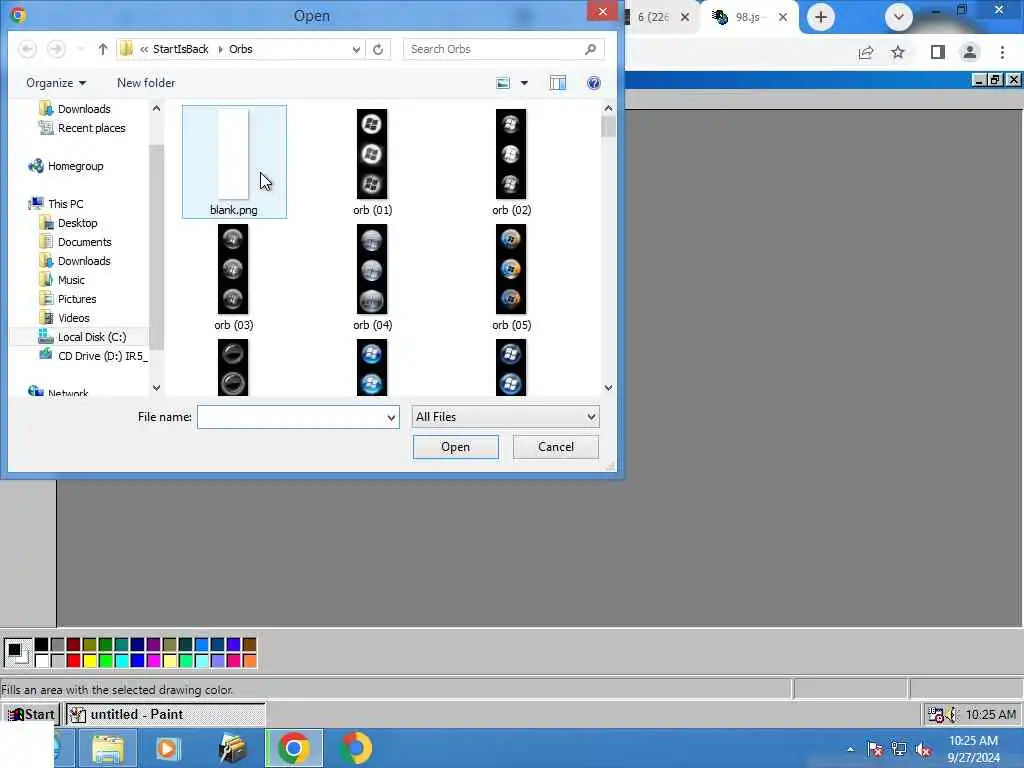
Task: Pick the yellow color in Paint palette
Action: [x=89, y=660]
